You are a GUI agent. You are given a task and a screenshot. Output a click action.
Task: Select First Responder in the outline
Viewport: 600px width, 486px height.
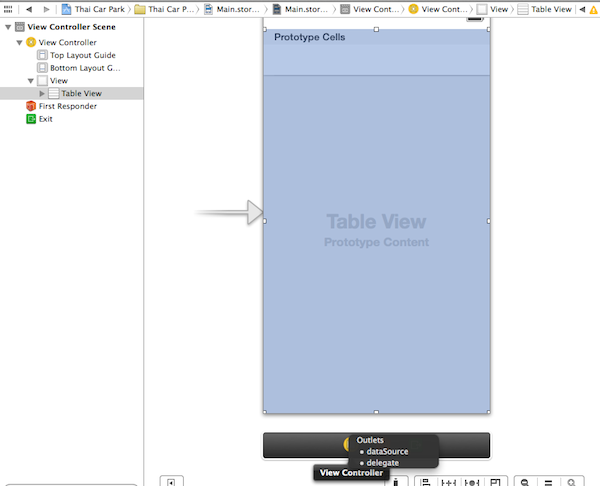click(x=61, y=106)
